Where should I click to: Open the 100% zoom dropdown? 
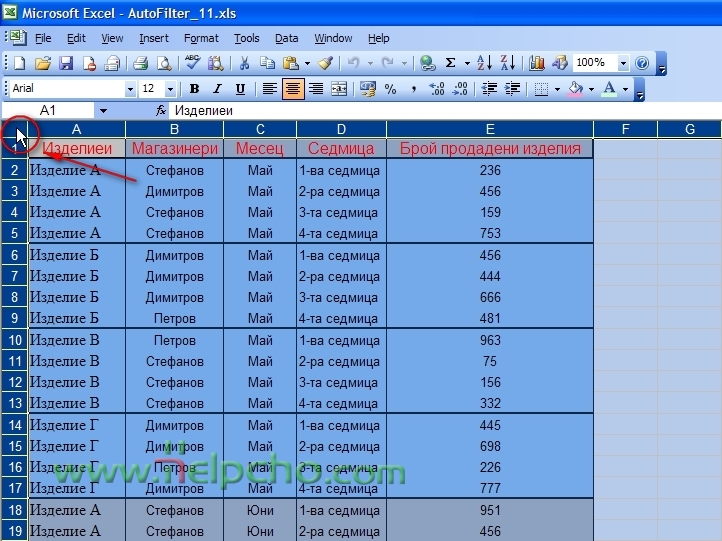coord(623,63)
